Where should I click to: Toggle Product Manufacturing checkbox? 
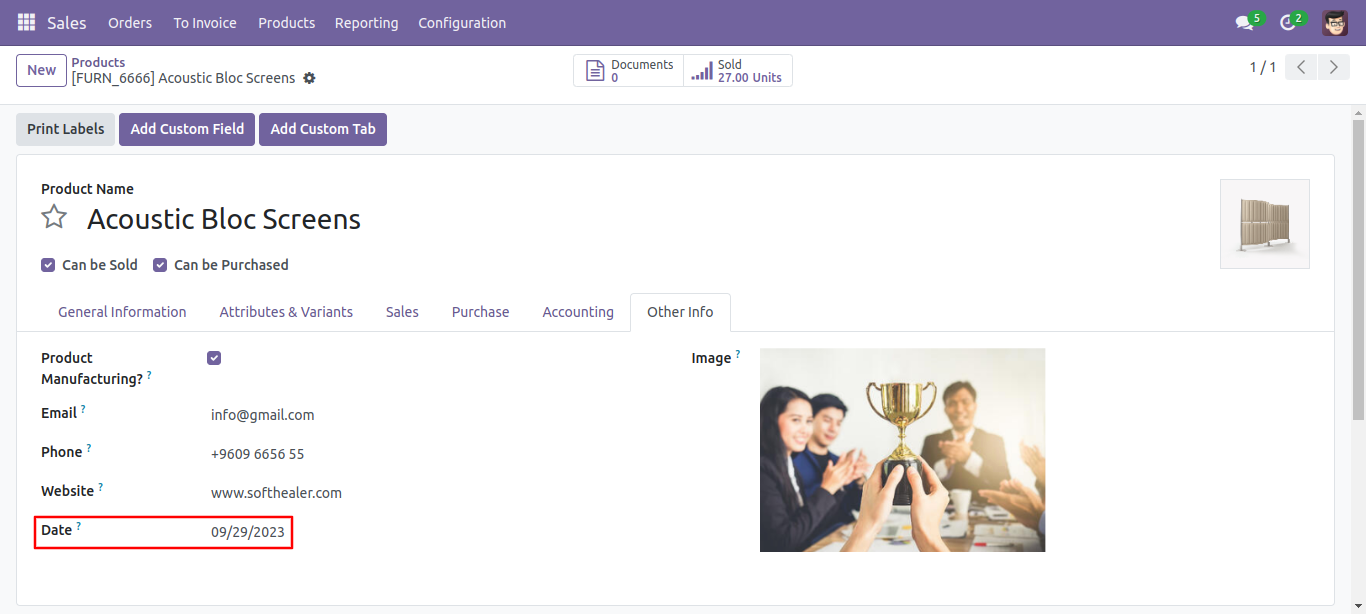tap(214, 358)
